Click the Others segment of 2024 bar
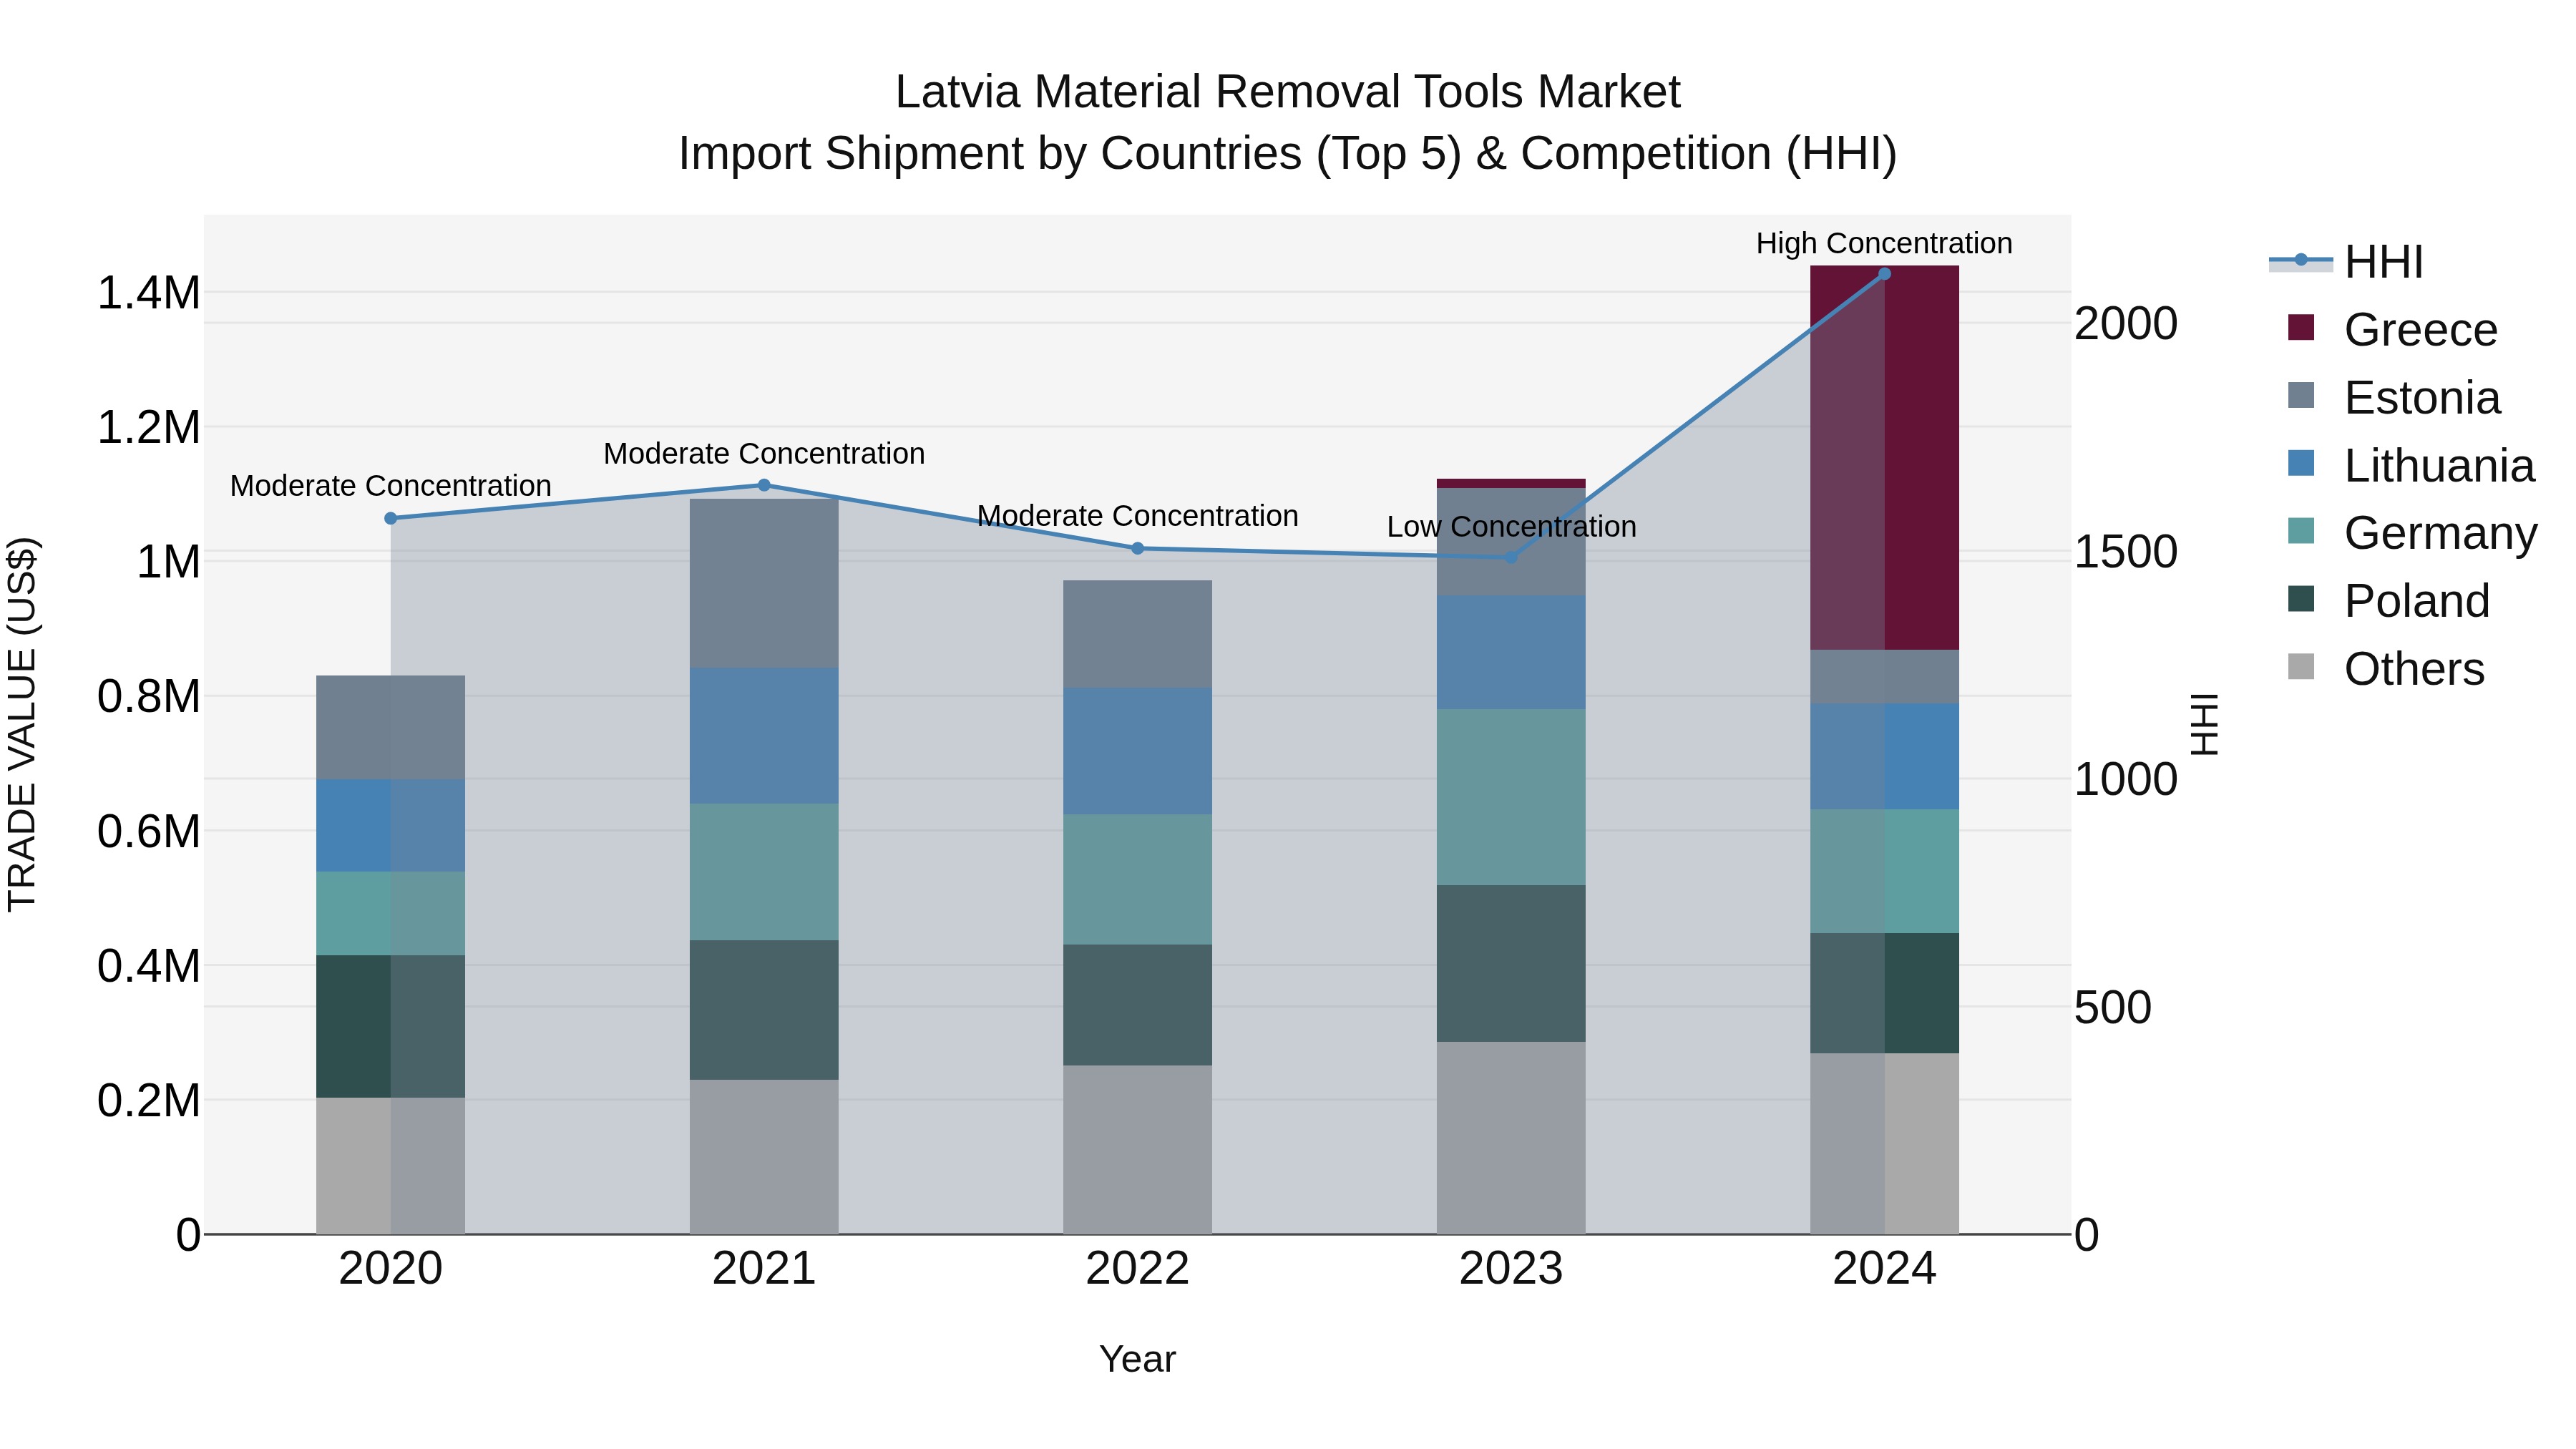This screenshot has height=1449, width=2576. pos(1884,1143)
